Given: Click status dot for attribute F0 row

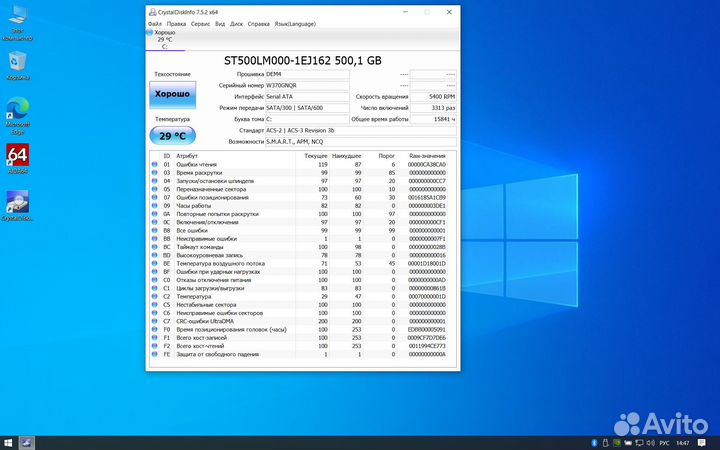Looking at the screenshot, I should [x=154, y=330].
